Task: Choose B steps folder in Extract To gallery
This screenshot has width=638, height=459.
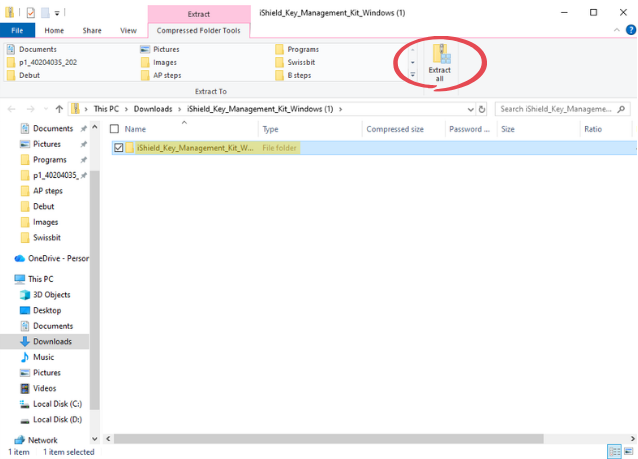Action: [299, 75]
